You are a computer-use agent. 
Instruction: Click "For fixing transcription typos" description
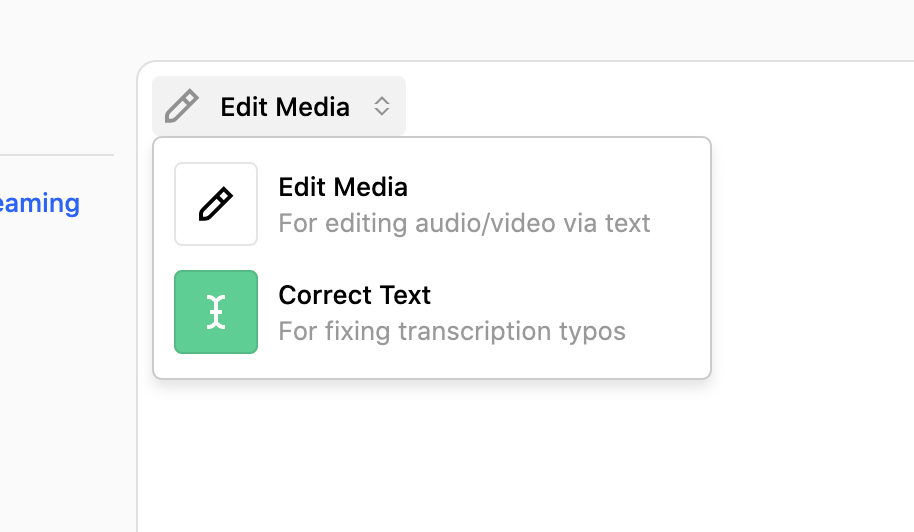pyautogui.click(x=452, y=331)
